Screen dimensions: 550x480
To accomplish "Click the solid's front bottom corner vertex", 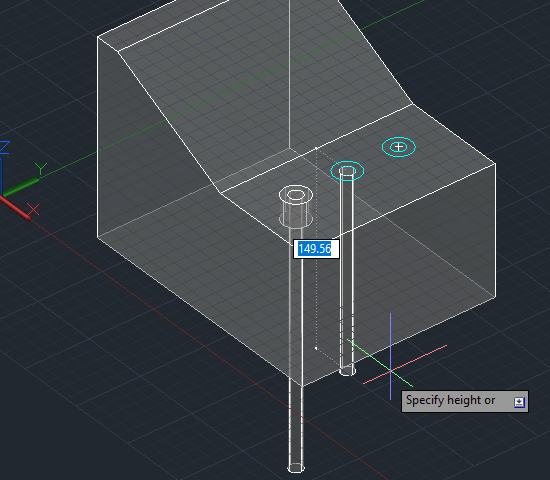I will tap(302, 386).
